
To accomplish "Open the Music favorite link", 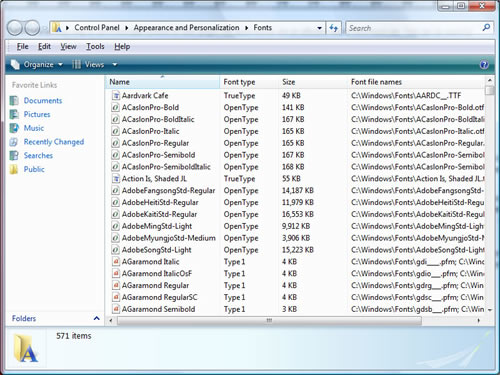I will click(34, 128).
